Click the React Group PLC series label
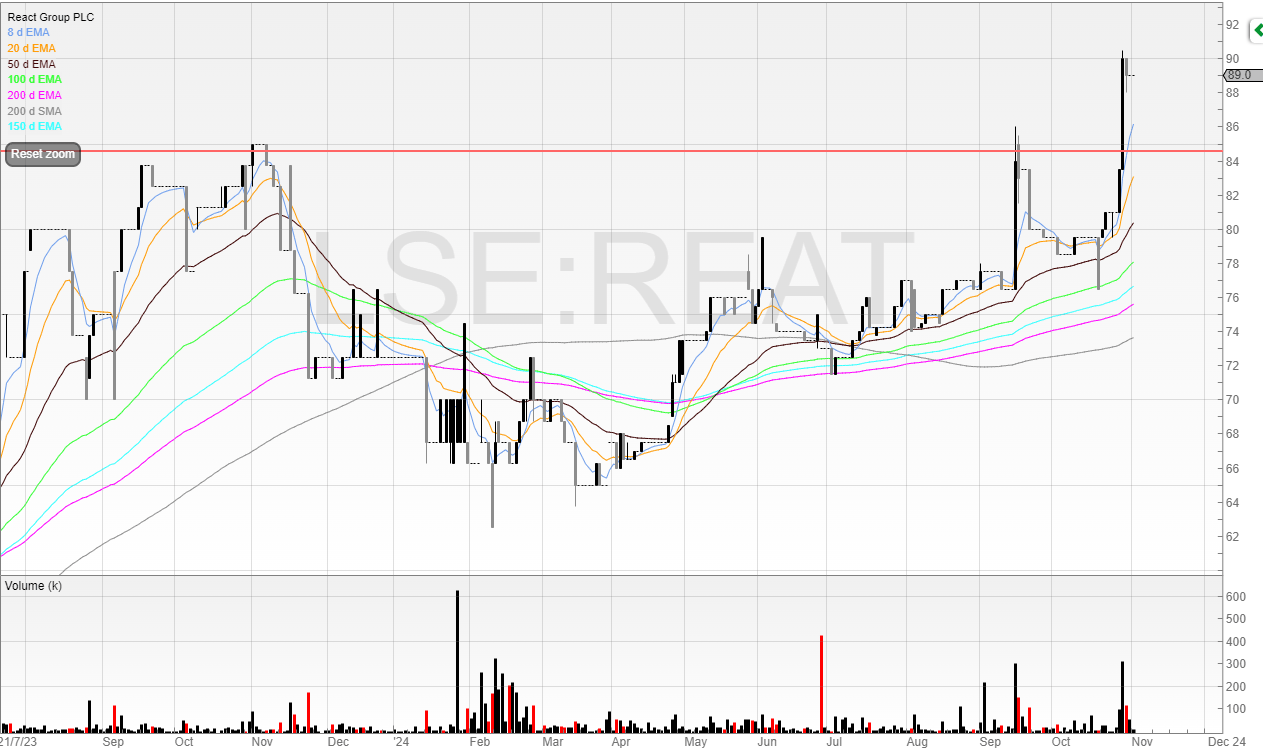Viewport: 1263px width, 750px height. click(x=50, y=17)
